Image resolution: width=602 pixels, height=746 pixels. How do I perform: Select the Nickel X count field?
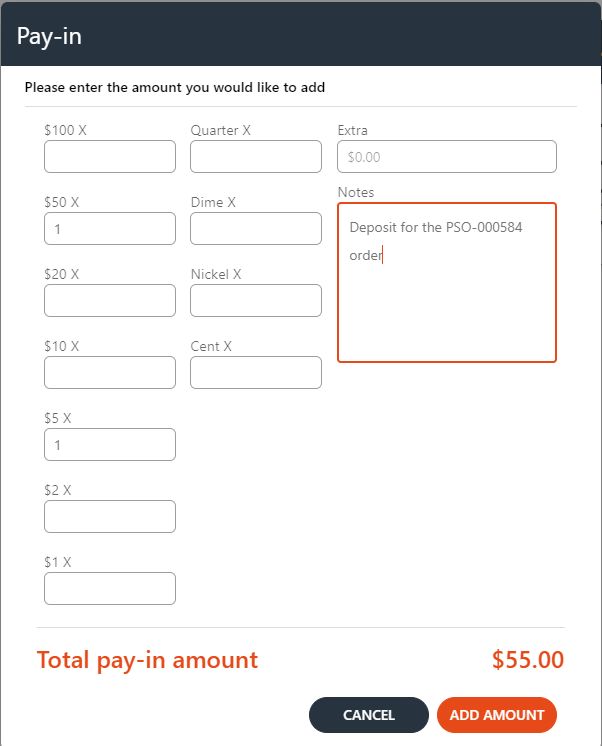tap(256, 301)
